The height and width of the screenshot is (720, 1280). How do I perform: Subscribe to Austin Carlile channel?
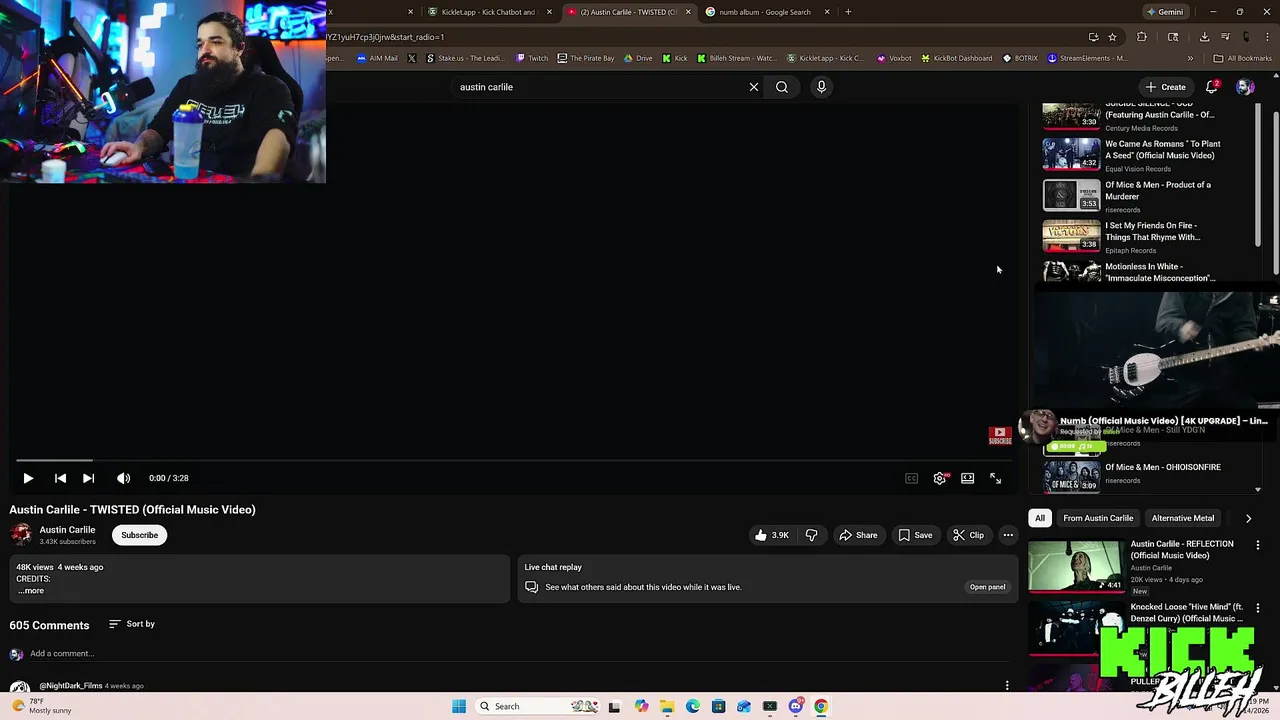pyautogui.click(x=139, y=535)
